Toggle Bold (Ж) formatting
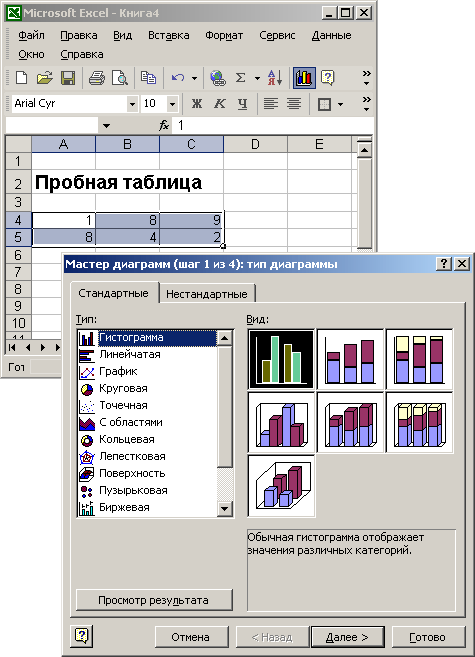 (196, 103)
